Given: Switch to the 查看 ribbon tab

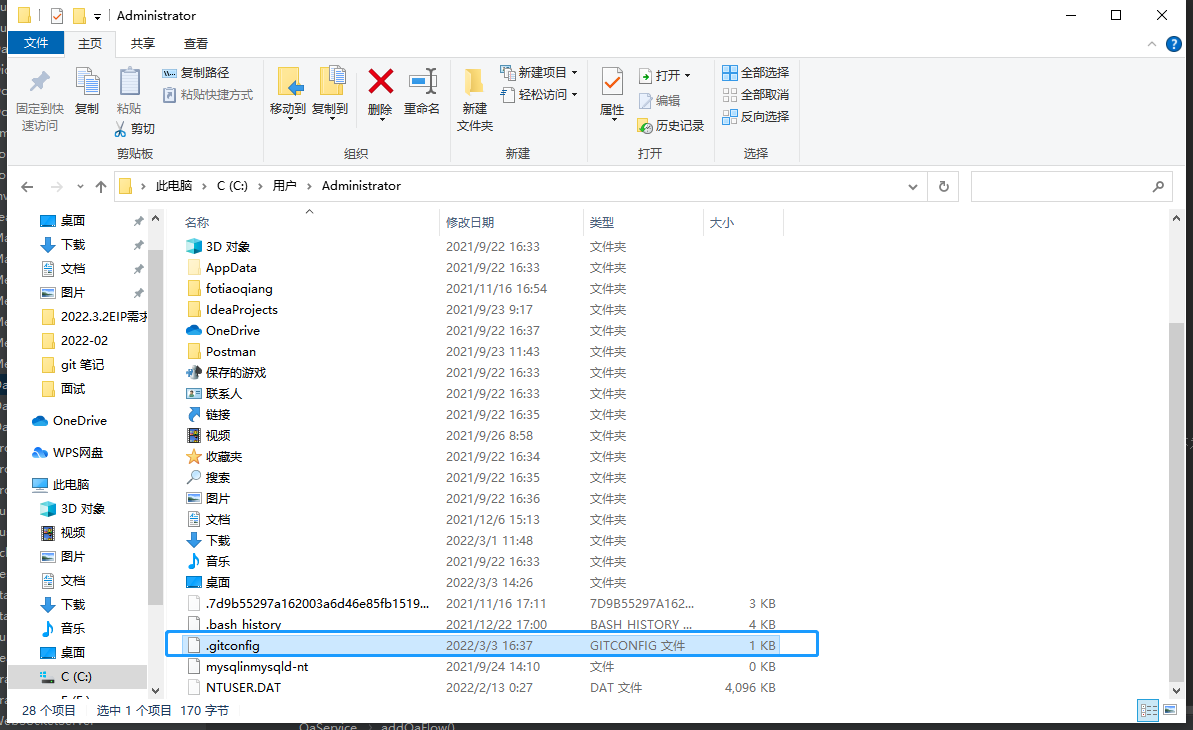Looking at the screenshot, I should [196, 43].
